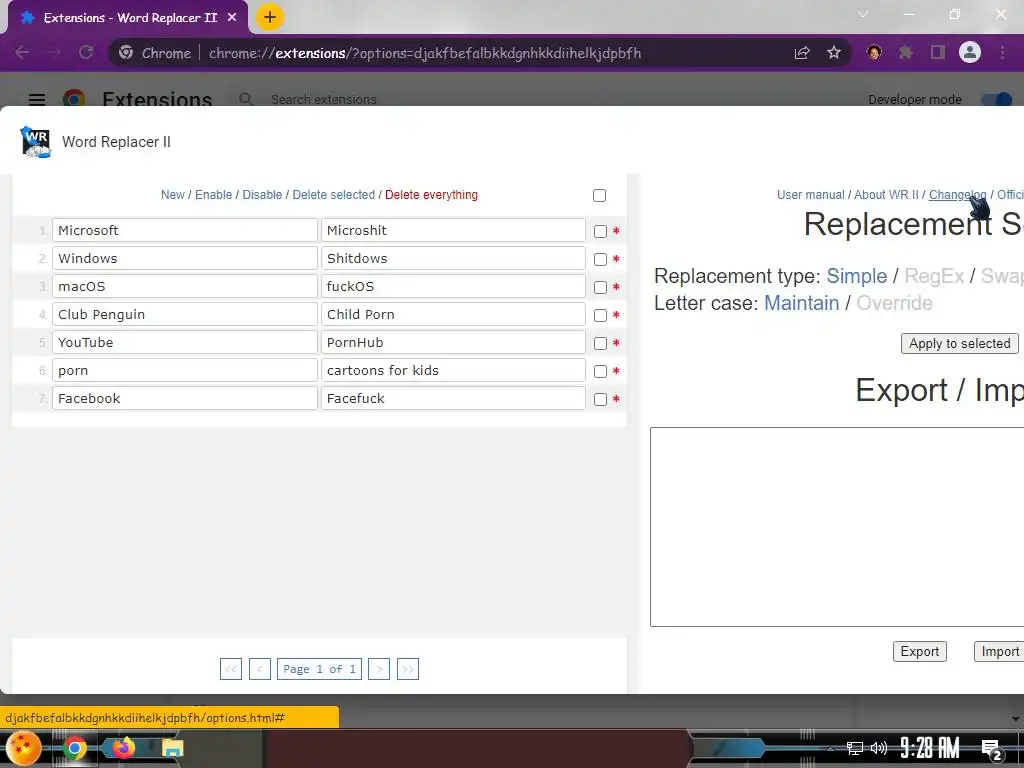
Task: Go to first page with << button
Action: point(231,669)
